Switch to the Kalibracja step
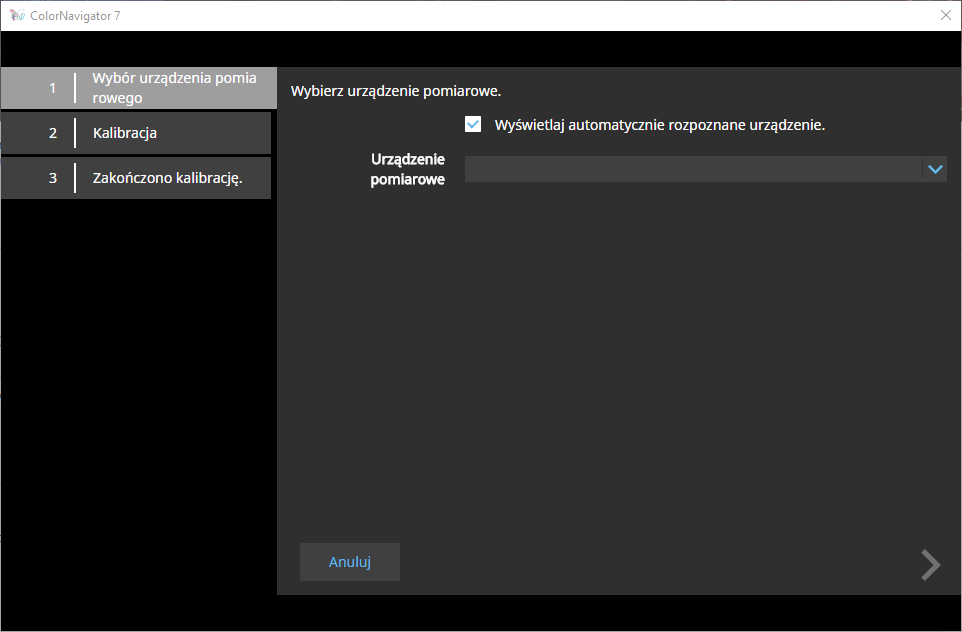Image resolution: width=962 pixels, height=632 pixels. (125, 132)
